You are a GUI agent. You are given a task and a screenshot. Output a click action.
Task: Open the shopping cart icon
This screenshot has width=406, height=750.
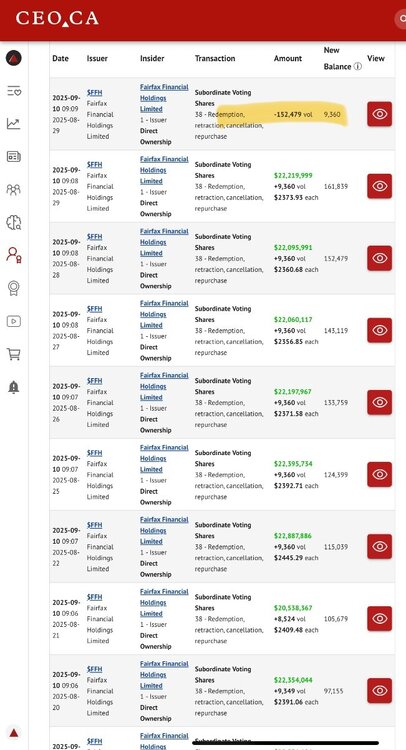click(13, 354)
